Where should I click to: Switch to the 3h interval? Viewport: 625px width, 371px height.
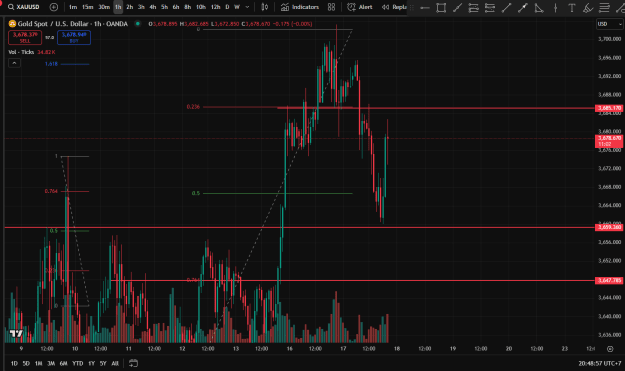(141, 7)
